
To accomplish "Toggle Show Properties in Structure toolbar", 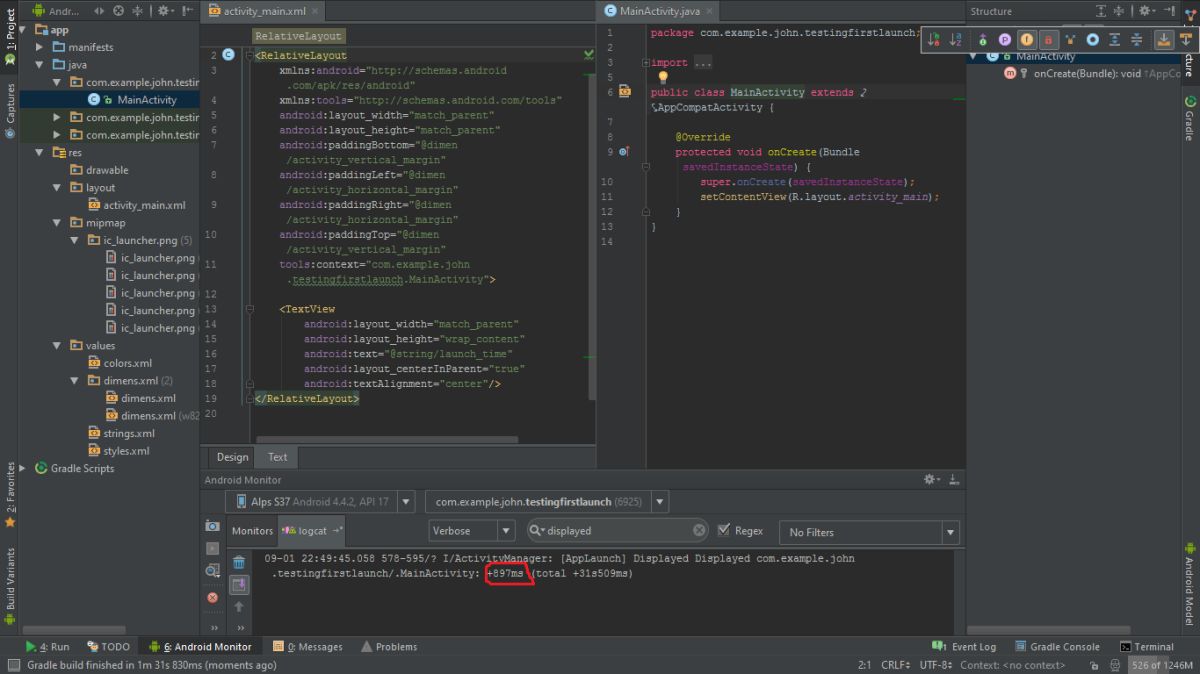I will (x=1004, y=39).
